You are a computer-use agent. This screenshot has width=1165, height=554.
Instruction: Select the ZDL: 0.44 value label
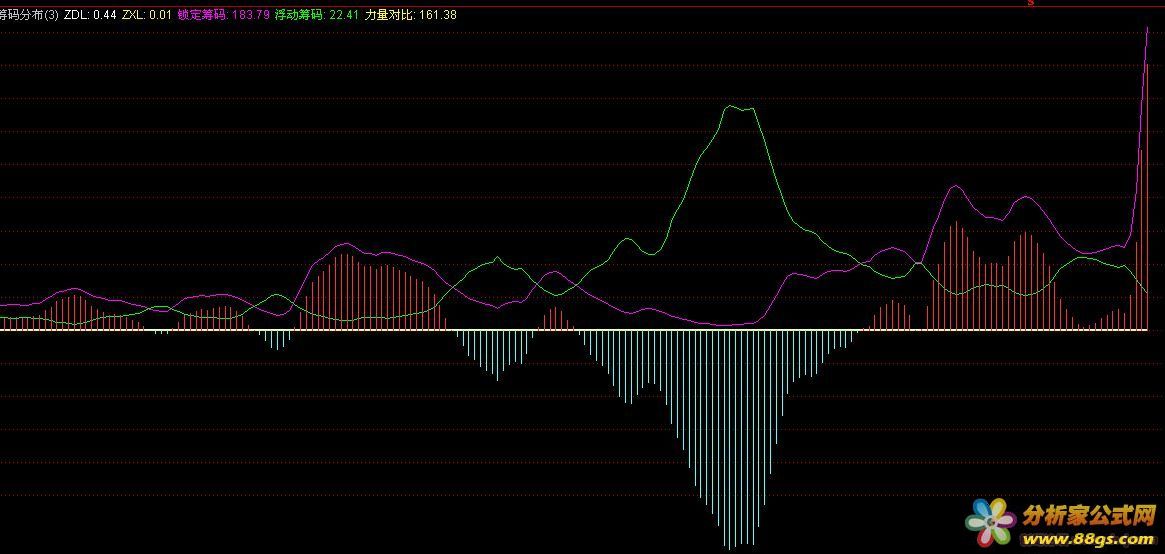(90, 15)
